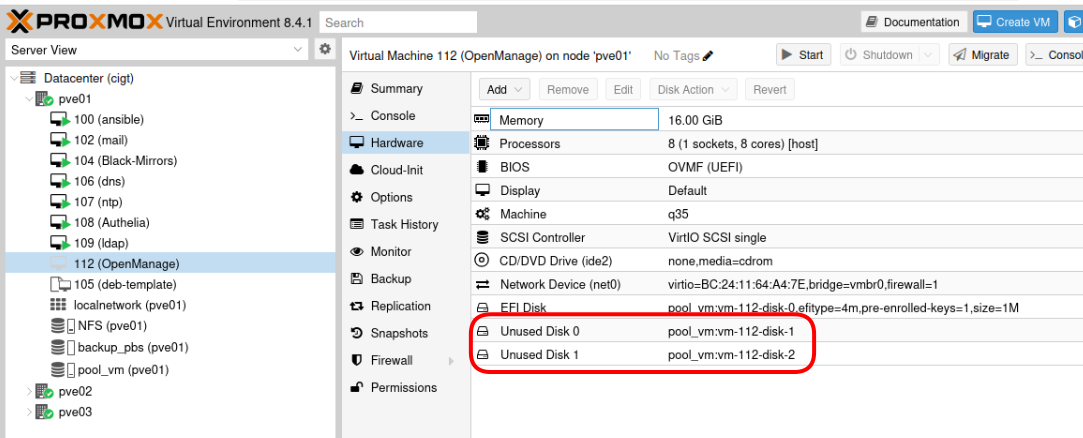Open the Cloud-Init tab
Image resolution: width=1083 pixels, height=438 pixels.
coord(406,170)
